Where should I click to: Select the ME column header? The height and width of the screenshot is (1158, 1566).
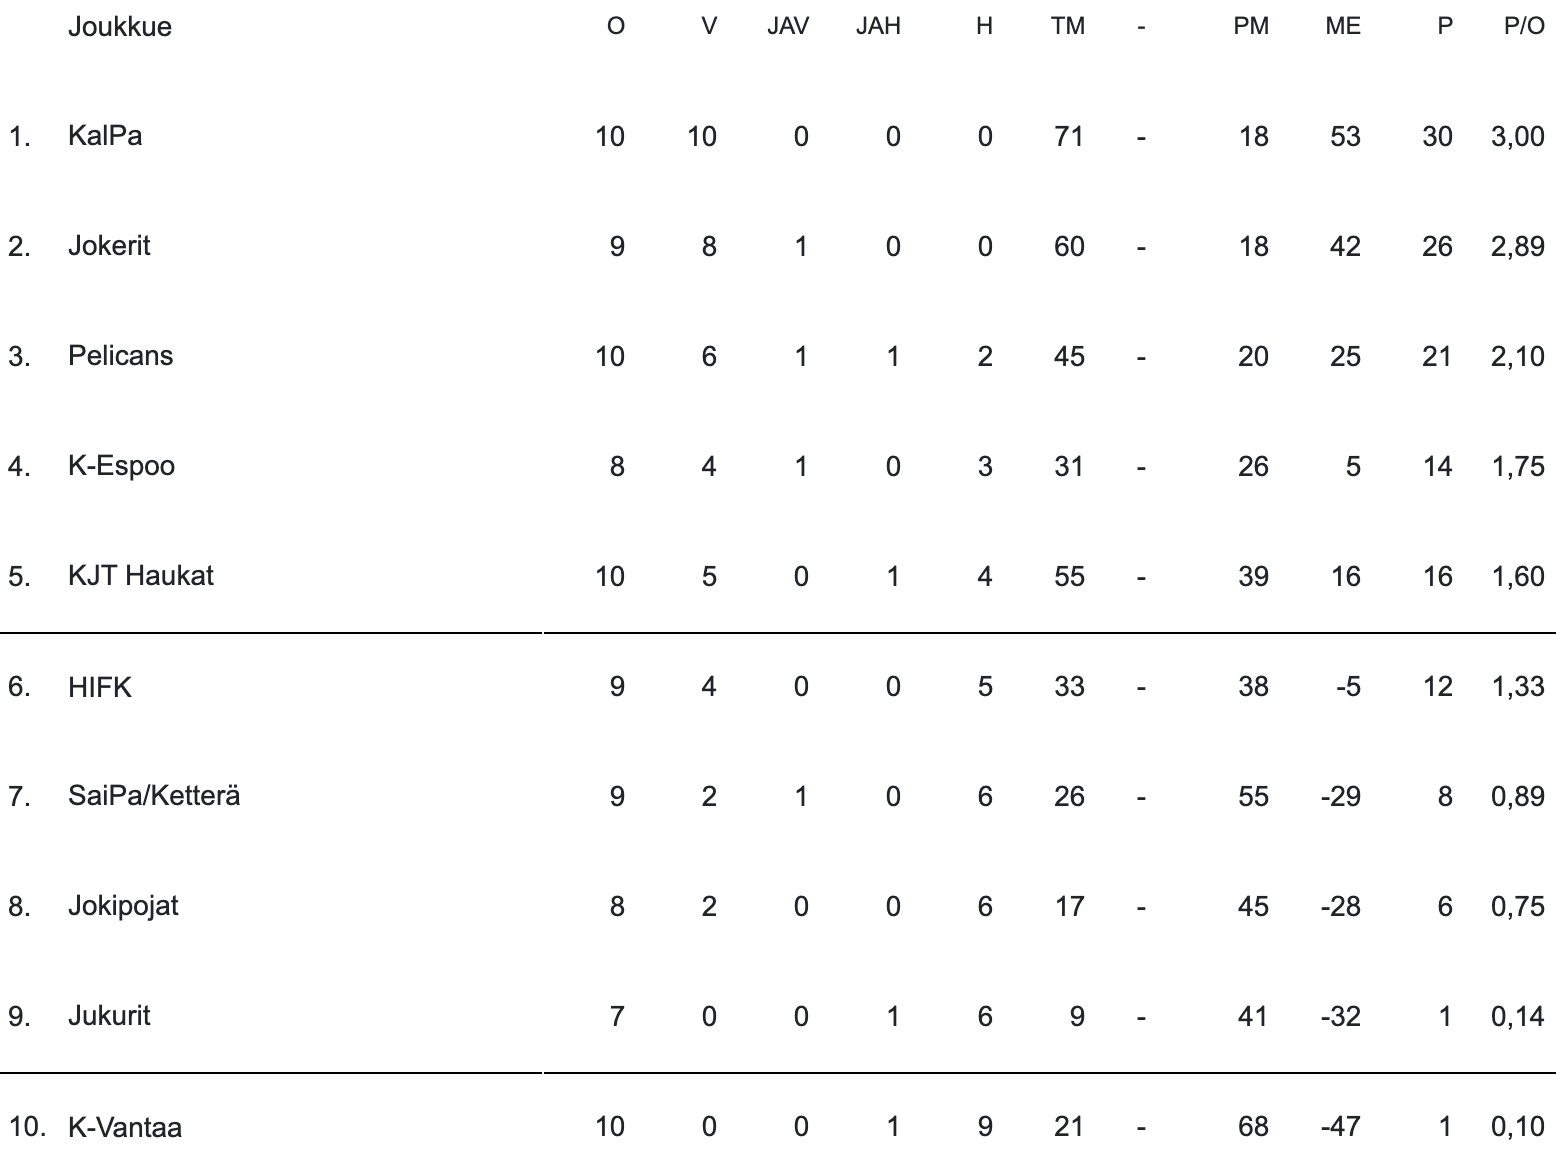tap(1343, 26)
